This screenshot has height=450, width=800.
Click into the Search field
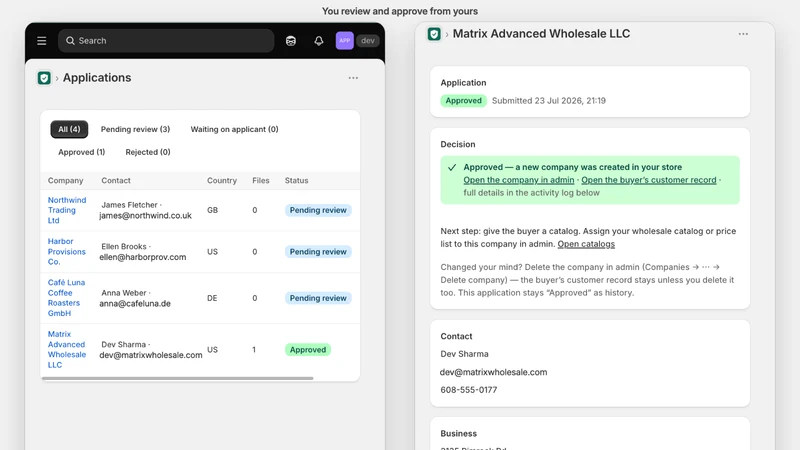pos(166,41)
